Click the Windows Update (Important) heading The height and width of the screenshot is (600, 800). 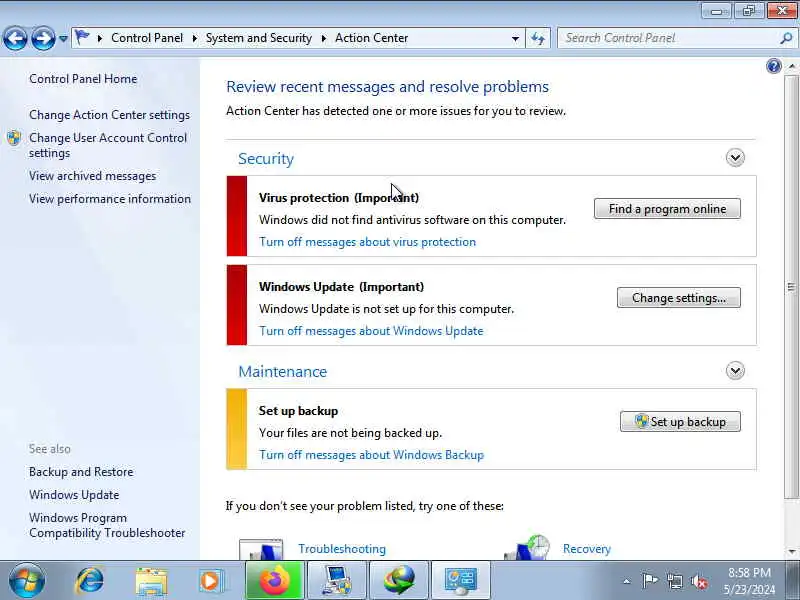[341, 287]
